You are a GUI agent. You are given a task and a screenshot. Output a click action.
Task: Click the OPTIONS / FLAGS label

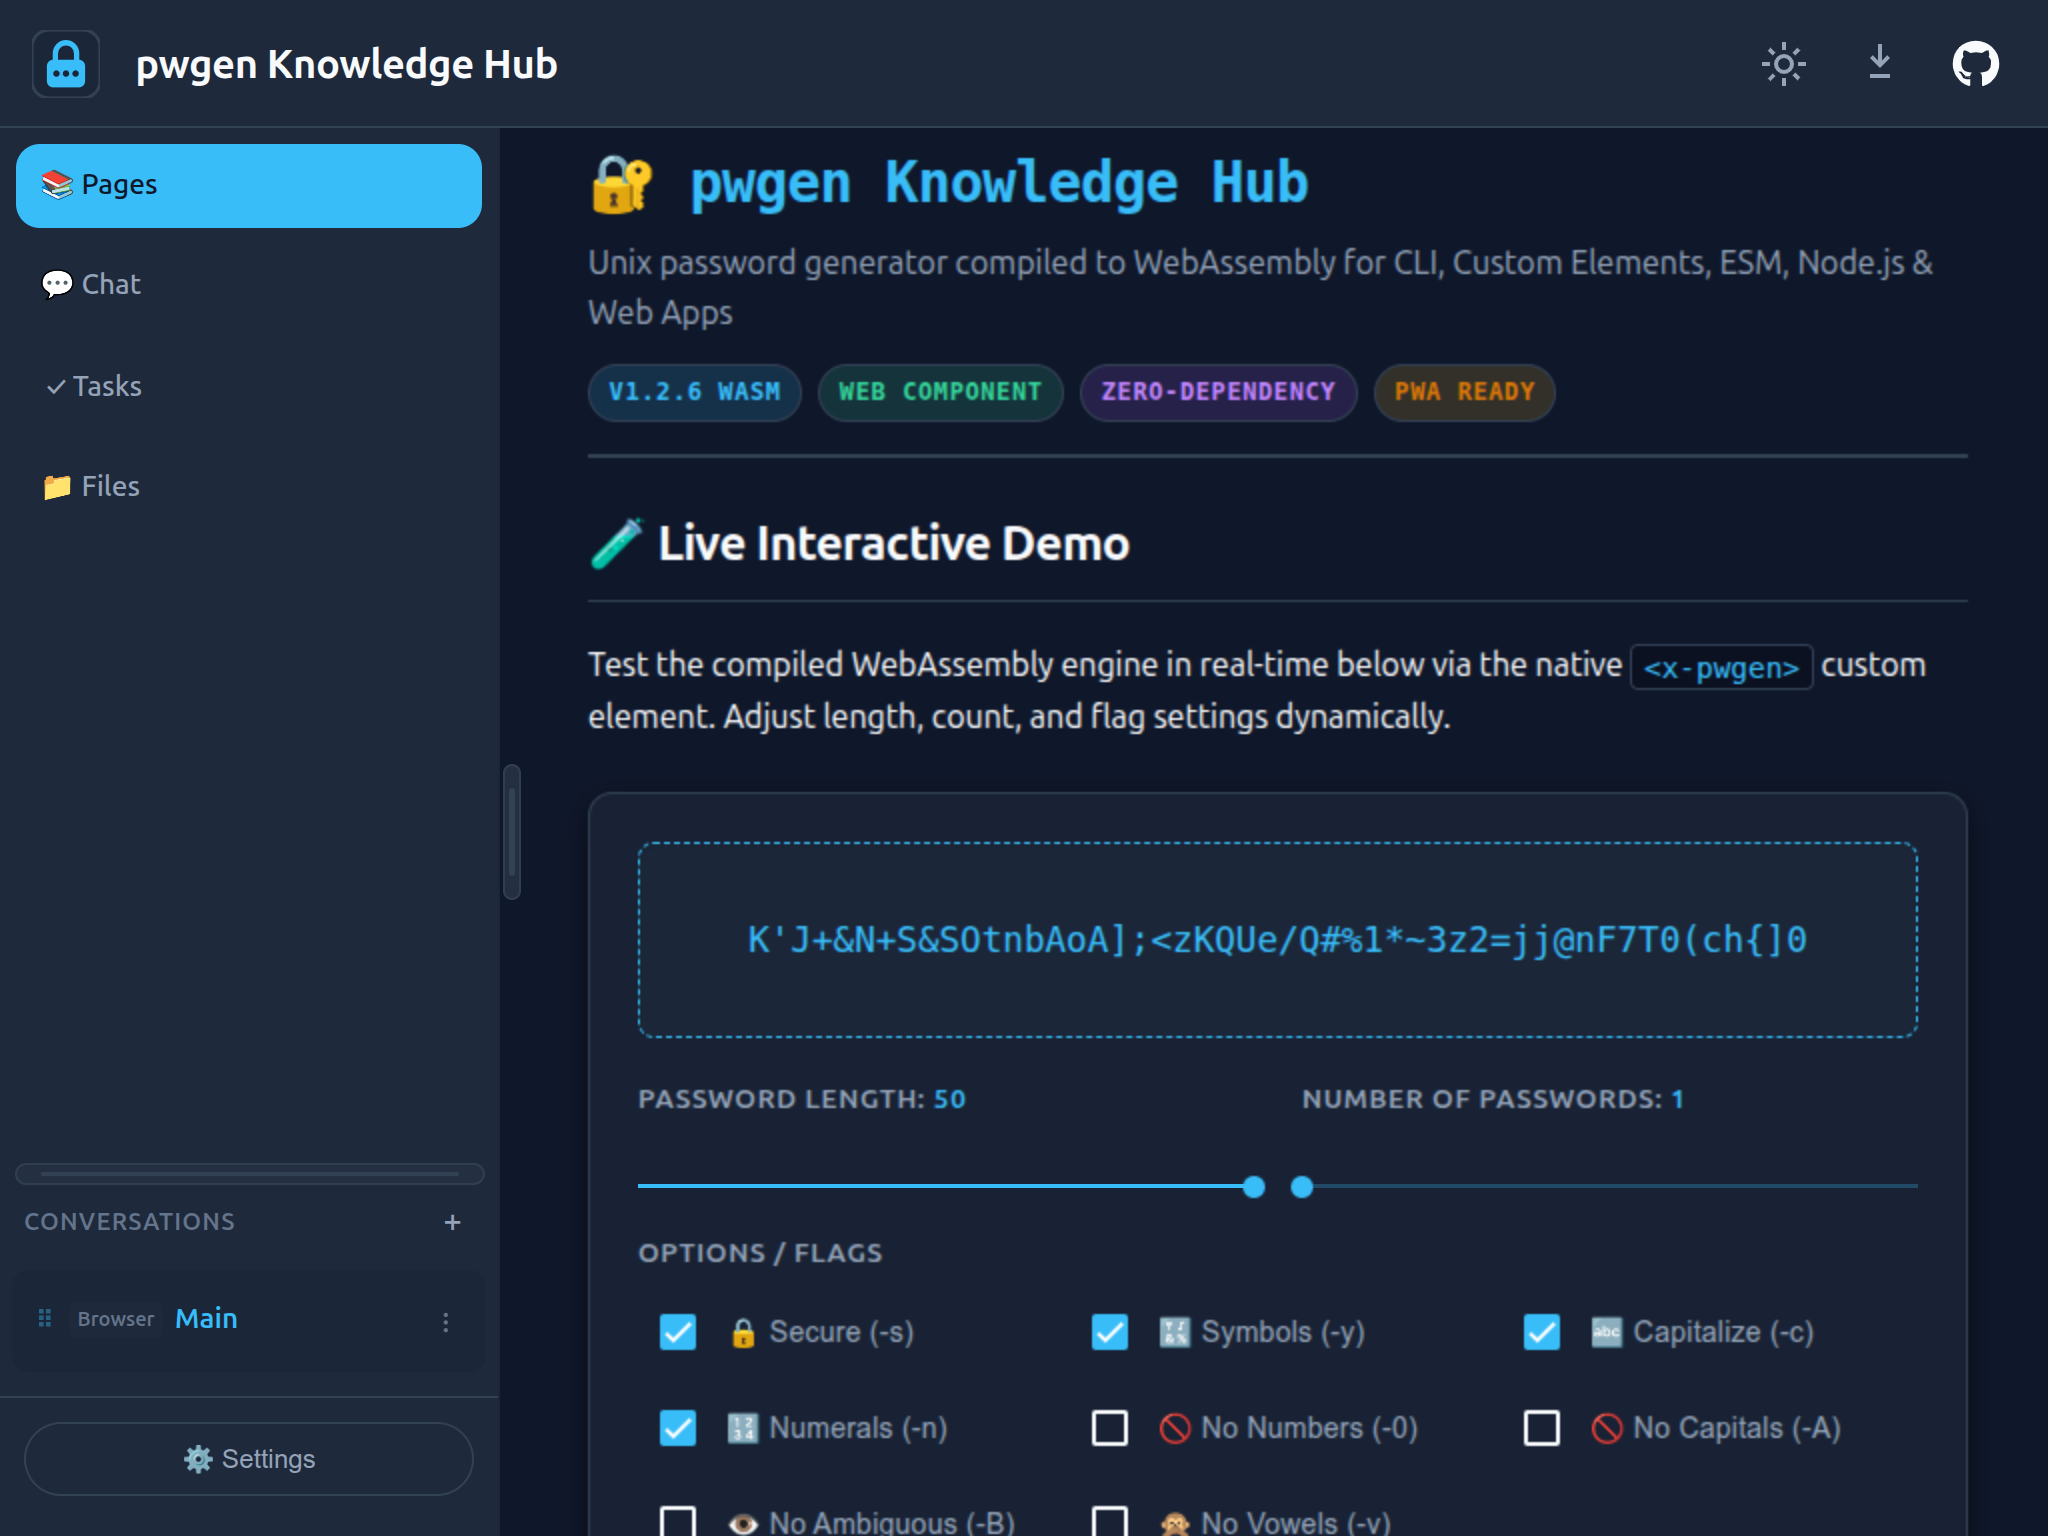coord(760,1253)
